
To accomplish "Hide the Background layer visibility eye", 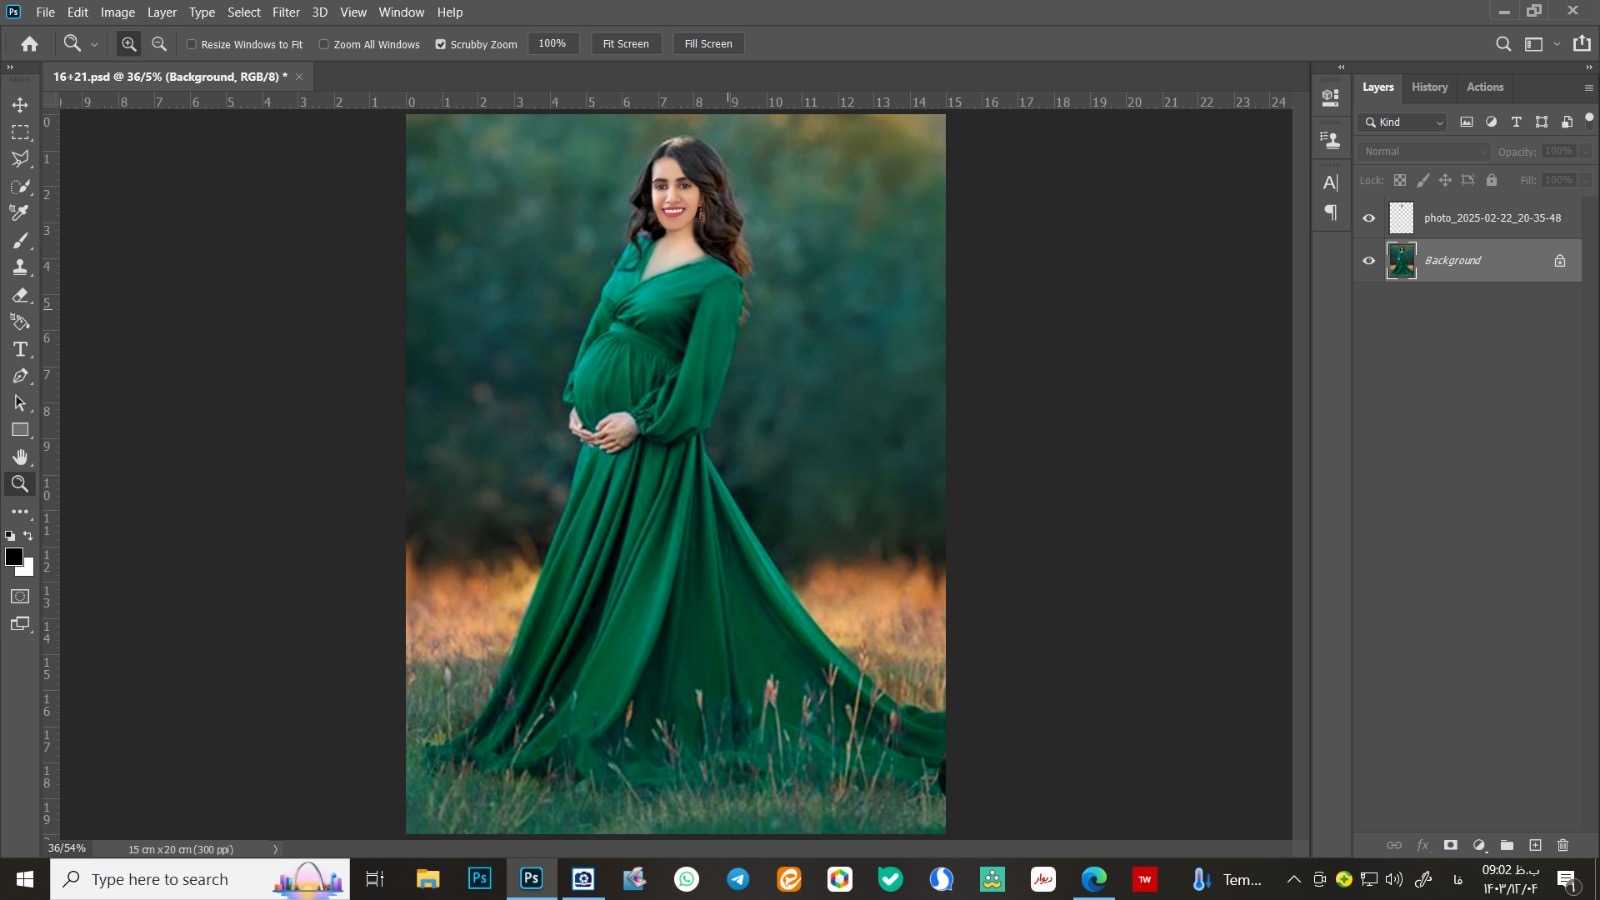I will [x=1369, y=261].
